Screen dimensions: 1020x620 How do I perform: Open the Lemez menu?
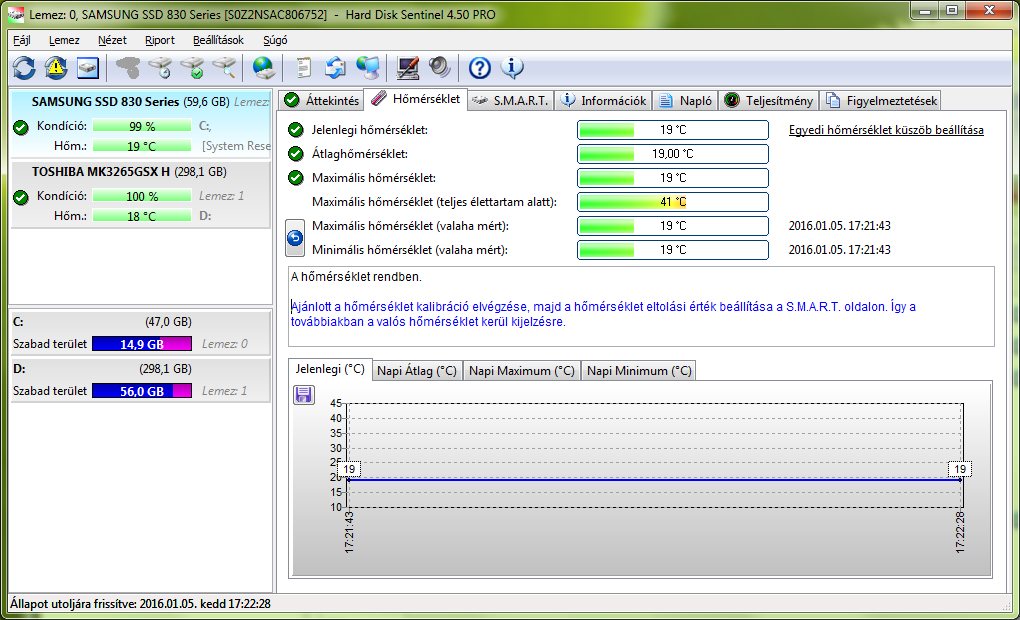pyautogui.click(x=64, y=40)
